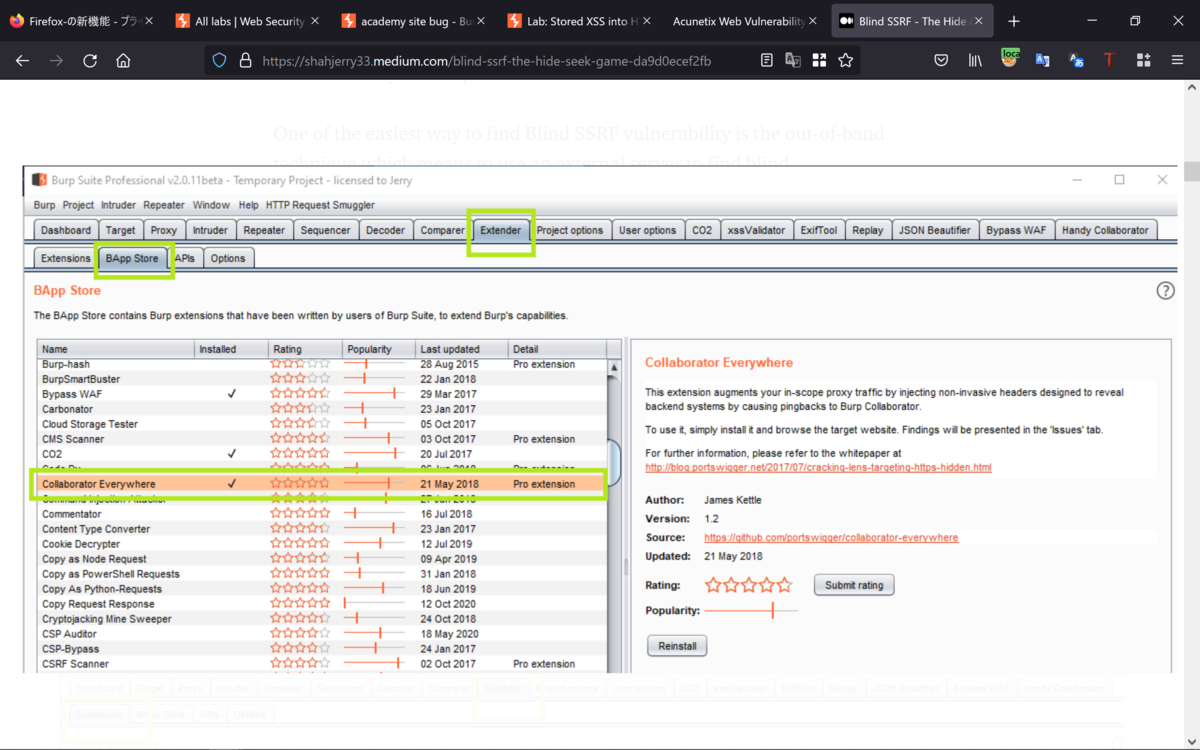
Task: Open the HTTP Request Smuggler menu
Action: tap(320, 205)
